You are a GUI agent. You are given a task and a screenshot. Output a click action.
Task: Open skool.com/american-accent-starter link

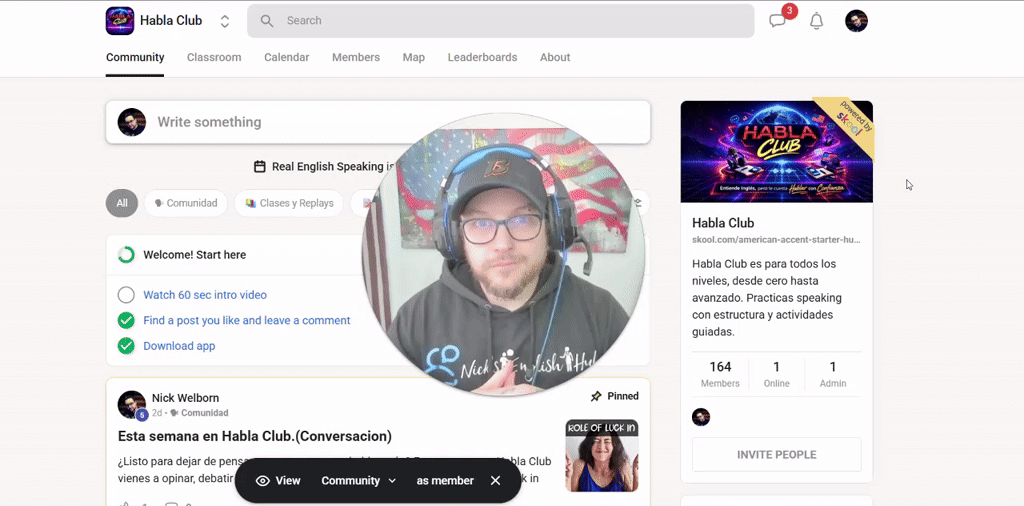click(x=776, y=240)
